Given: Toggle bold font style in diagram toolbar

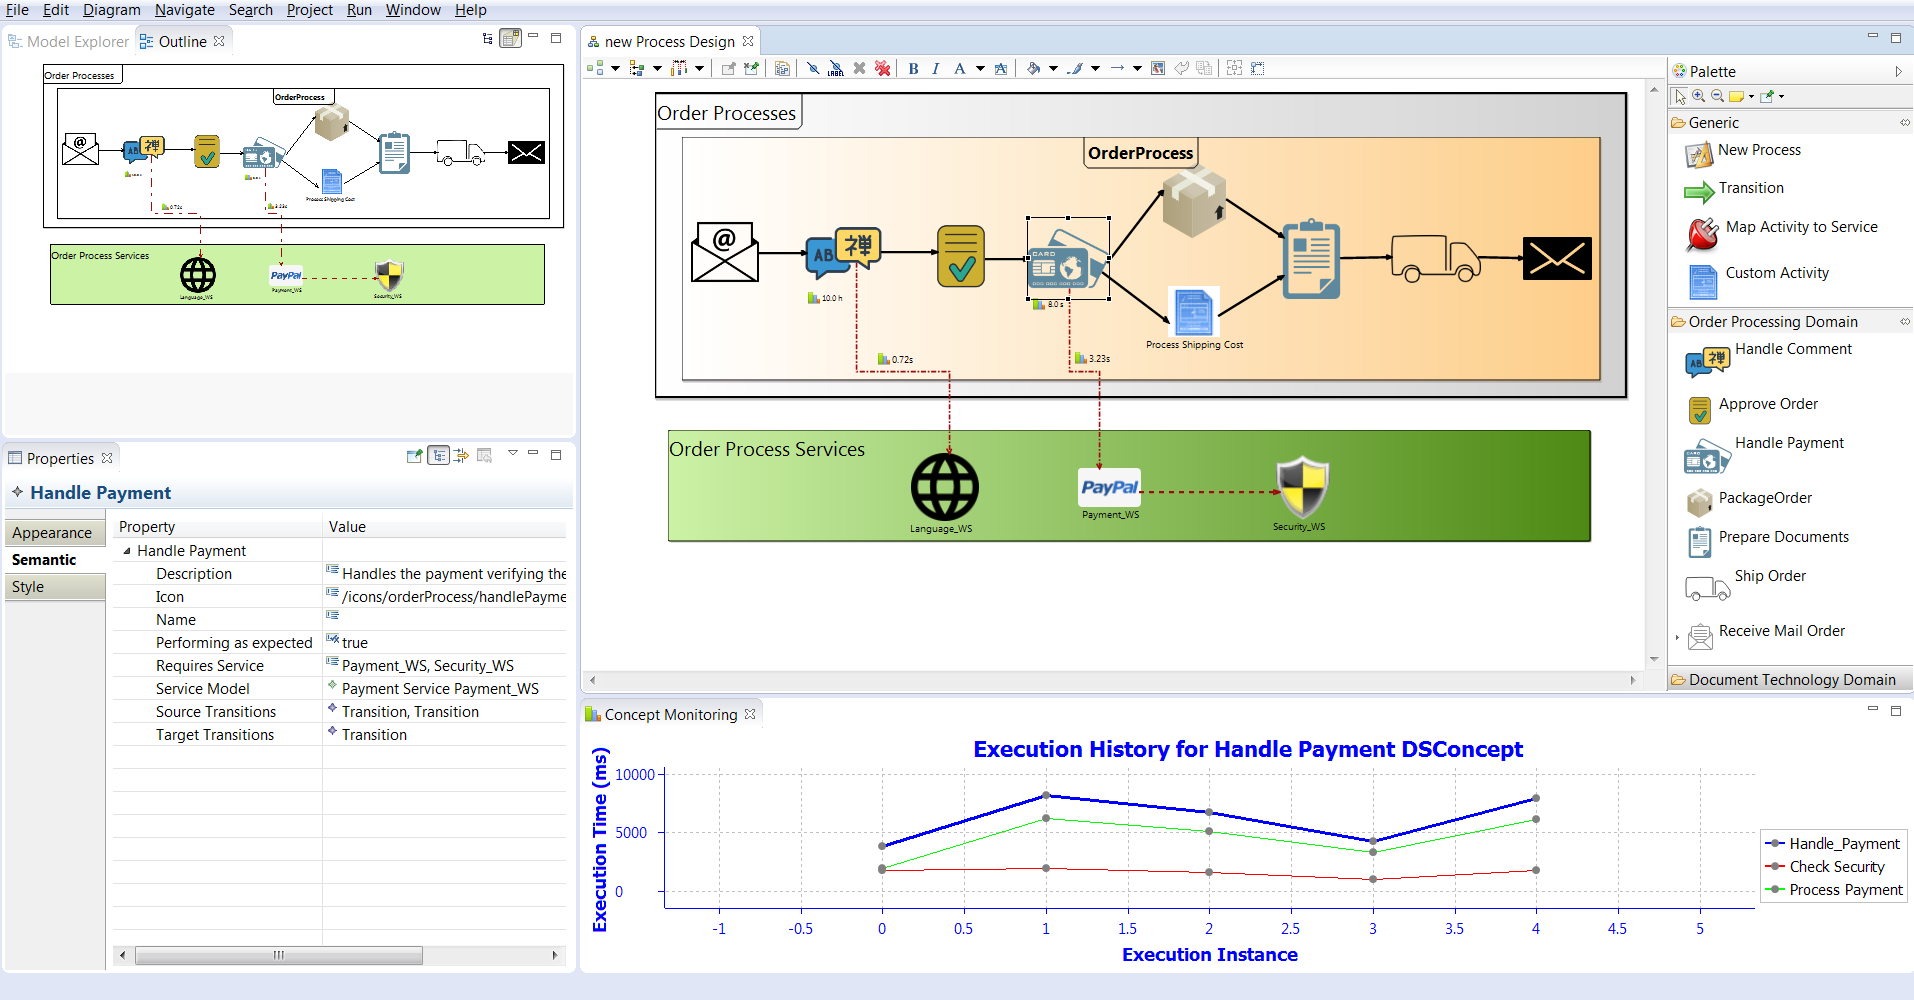Looking at the screenshot, I should [x=913, y=68].
